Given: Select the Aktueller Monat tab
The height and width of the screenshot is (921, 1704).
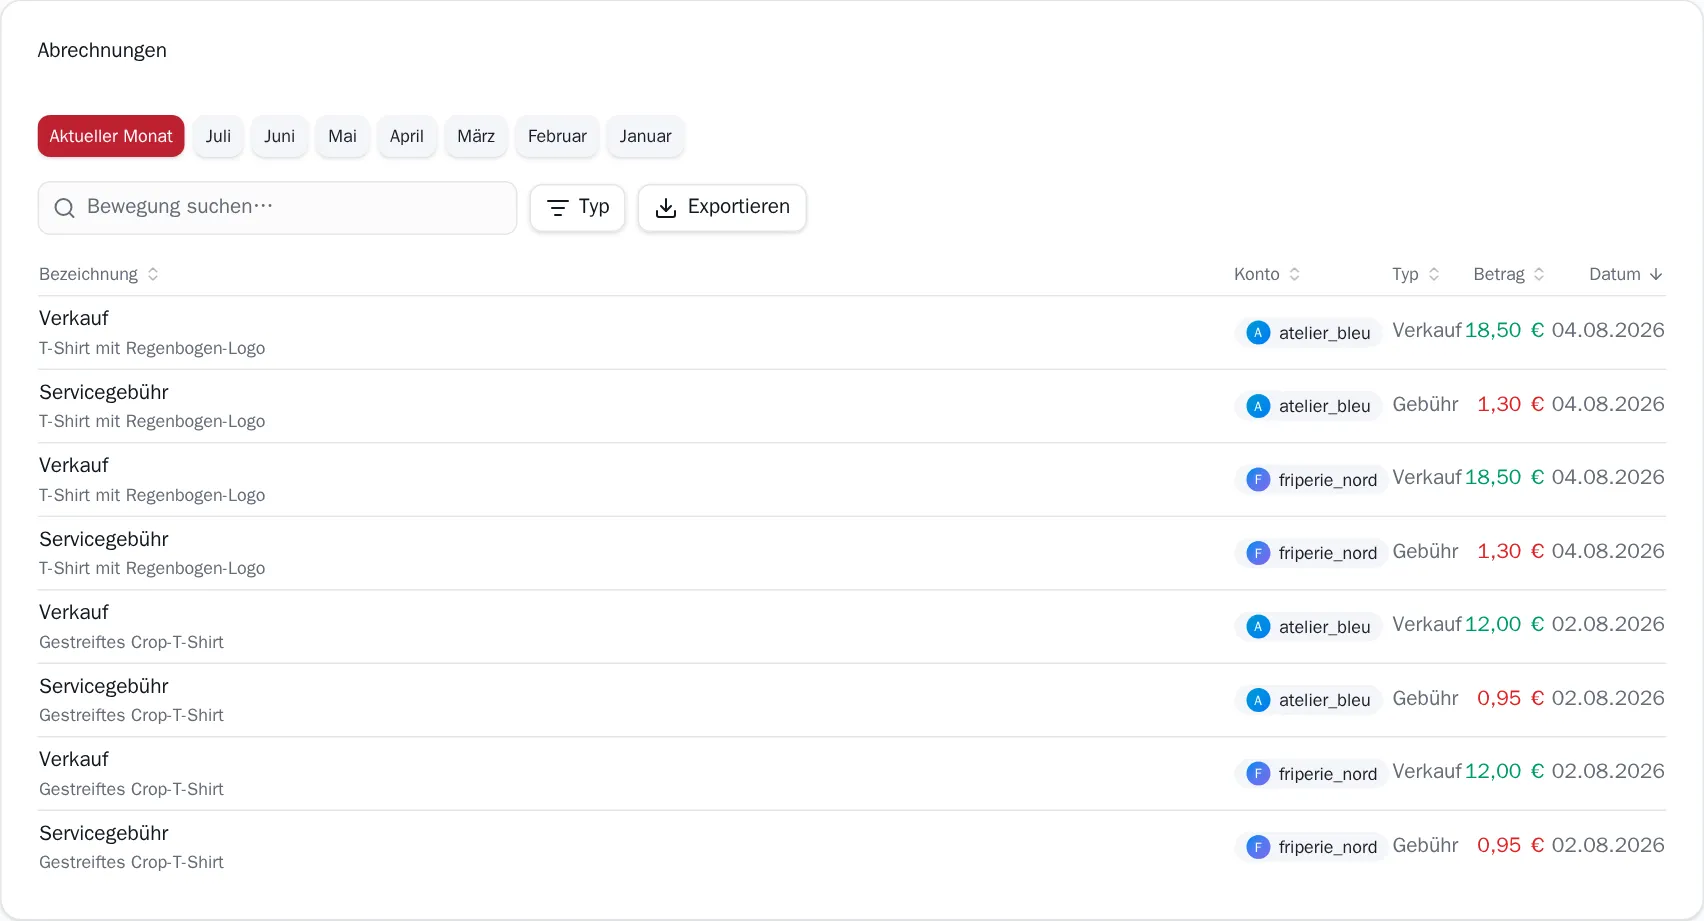Looking at the screenshot, I should point(111,136).
